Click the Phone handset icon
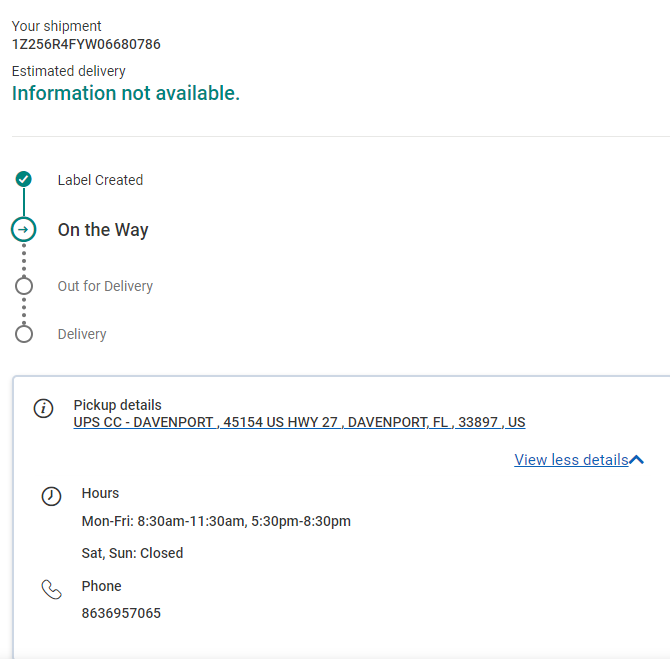 [51, 589]
